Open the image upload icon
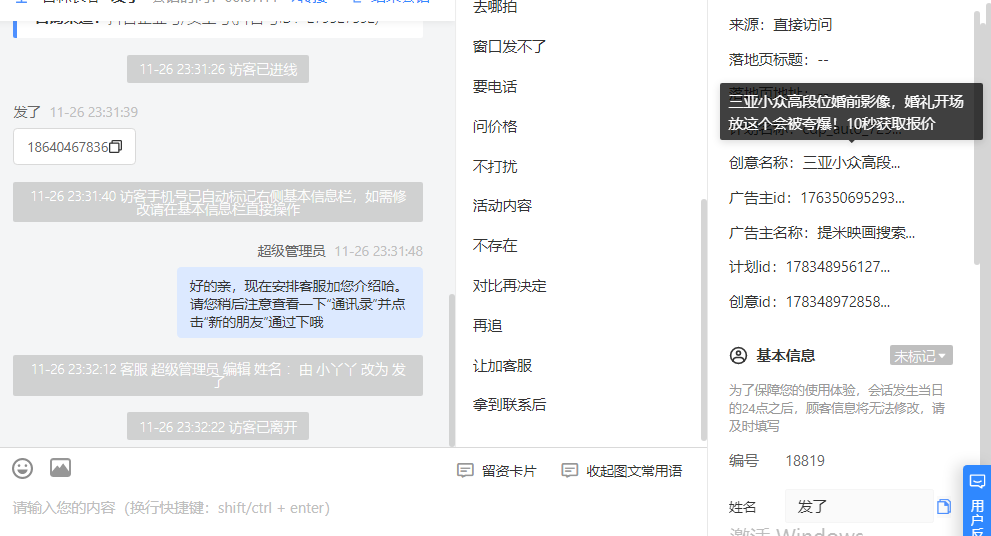 coord(61,468)
